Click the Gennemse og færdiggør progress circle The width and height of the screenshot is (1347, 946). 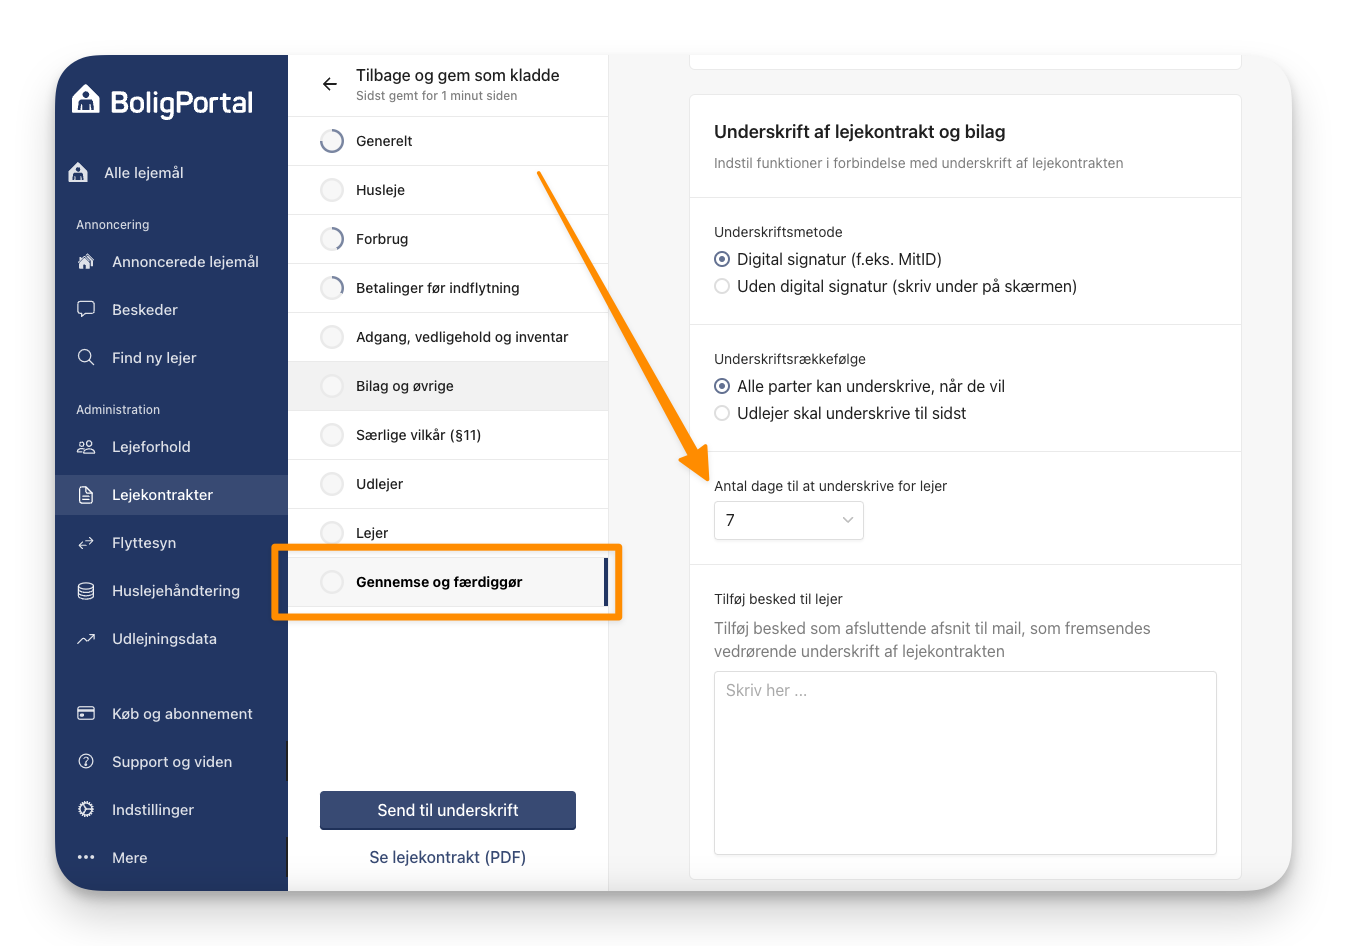pyautogui.click(x=332, y=582)
